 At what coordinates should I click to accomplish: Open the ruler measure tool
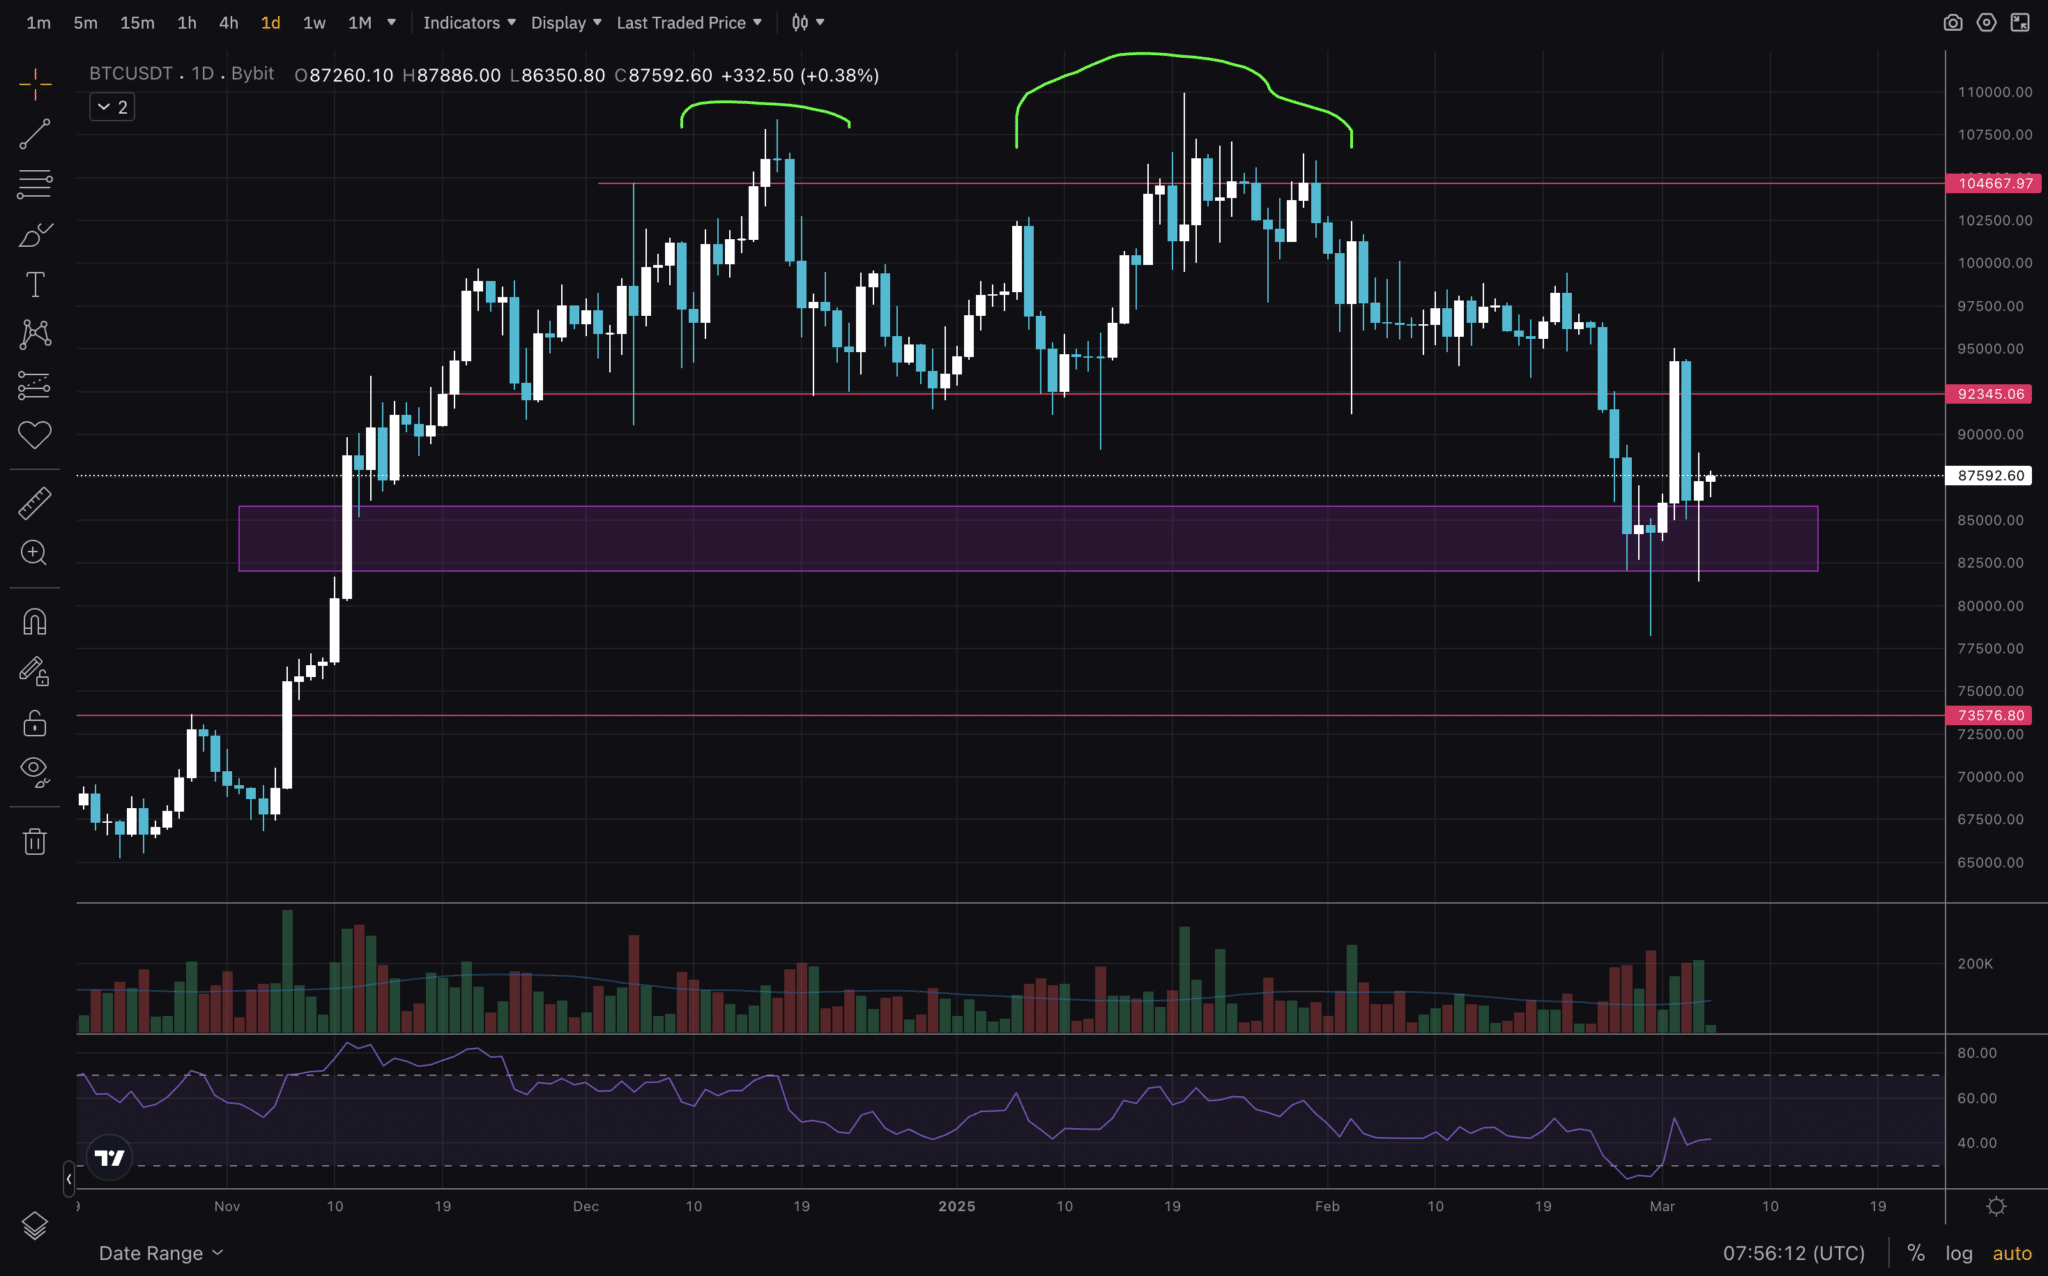coord(35,503)
